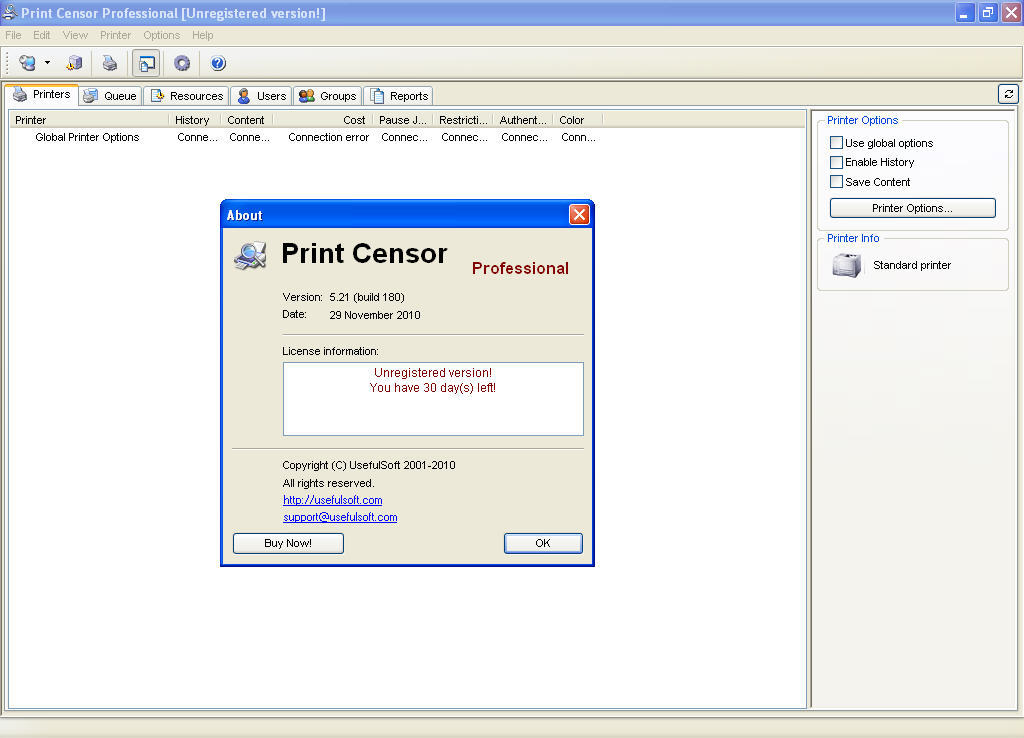Enable the Use global options checkbox
The width and height of the screenshot is (1024, 738).
[836, 142]
